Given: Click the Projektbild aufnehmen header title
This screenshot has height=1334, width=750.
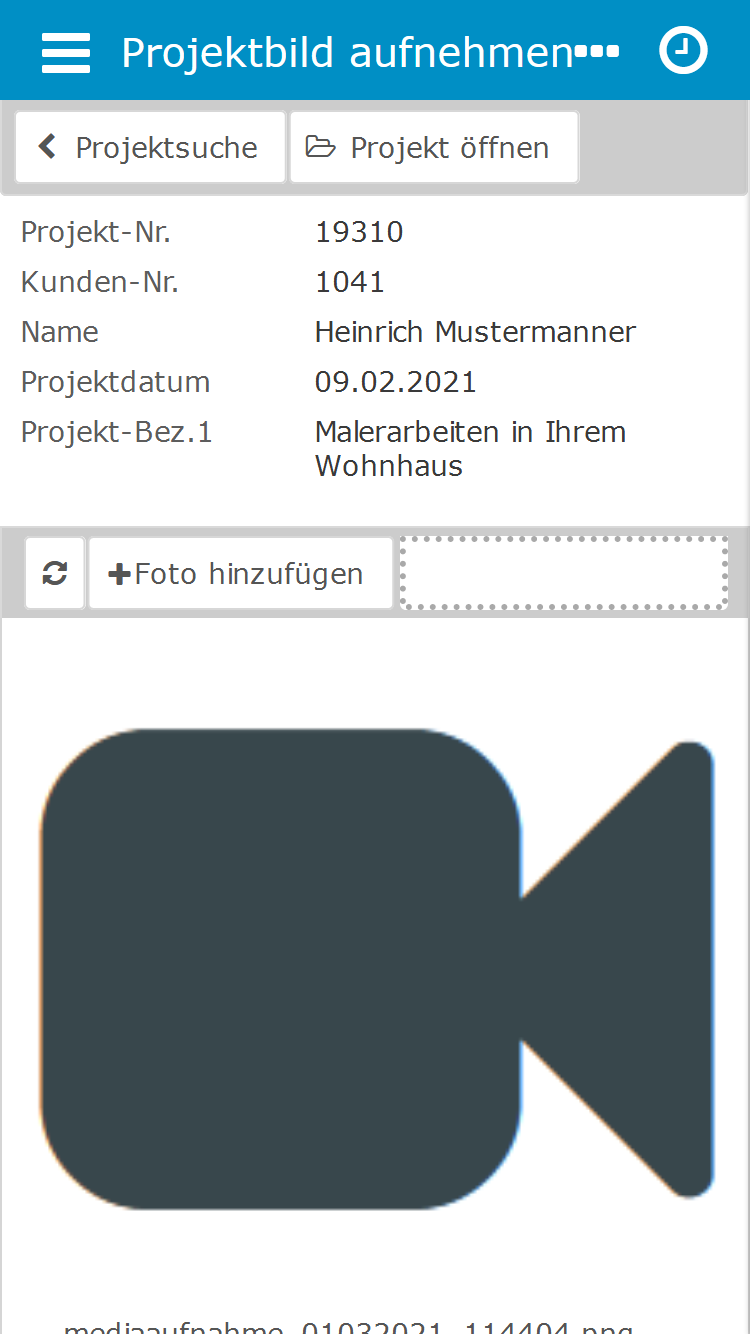Looking at the screenshot, I should pos(347,52).
